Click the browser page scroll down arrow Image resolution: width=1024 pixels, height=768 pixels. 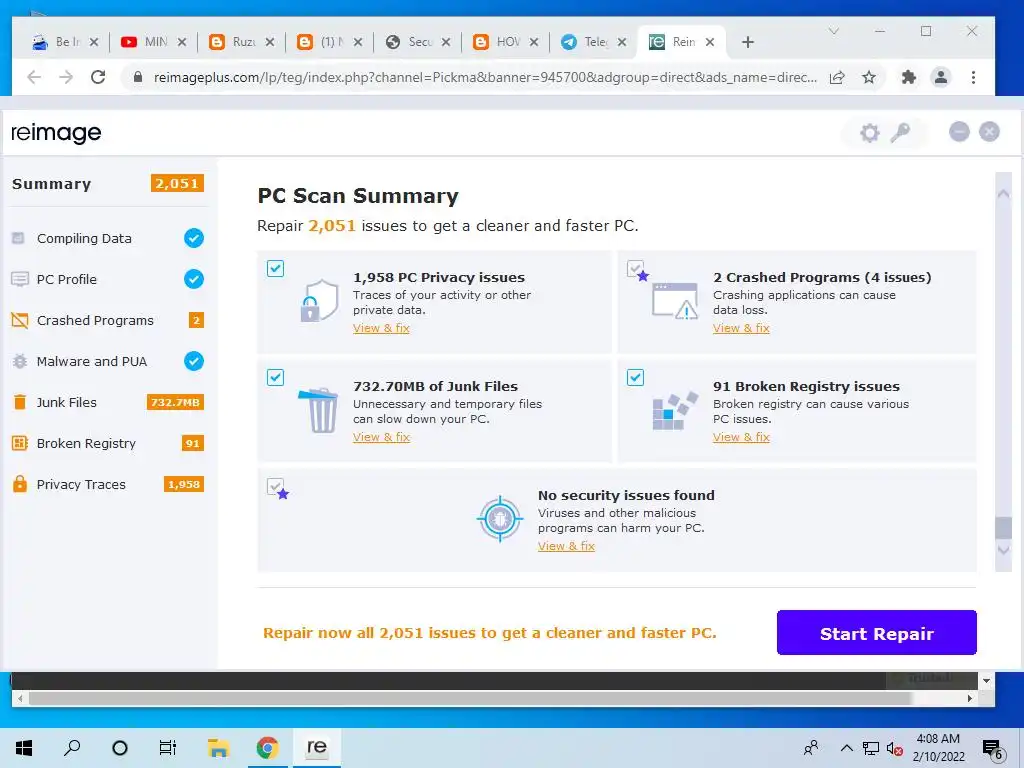[x=986, y=680]
